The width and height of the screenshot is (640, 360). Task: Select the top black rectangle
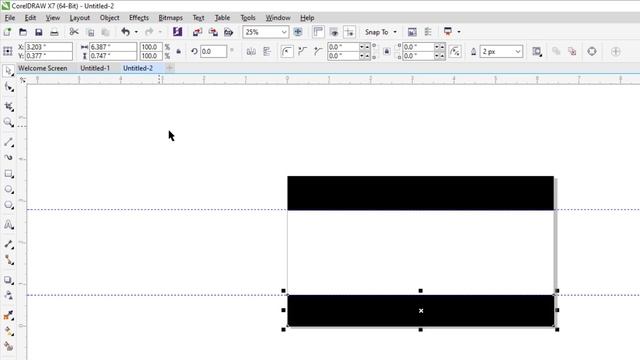point(420,193)
